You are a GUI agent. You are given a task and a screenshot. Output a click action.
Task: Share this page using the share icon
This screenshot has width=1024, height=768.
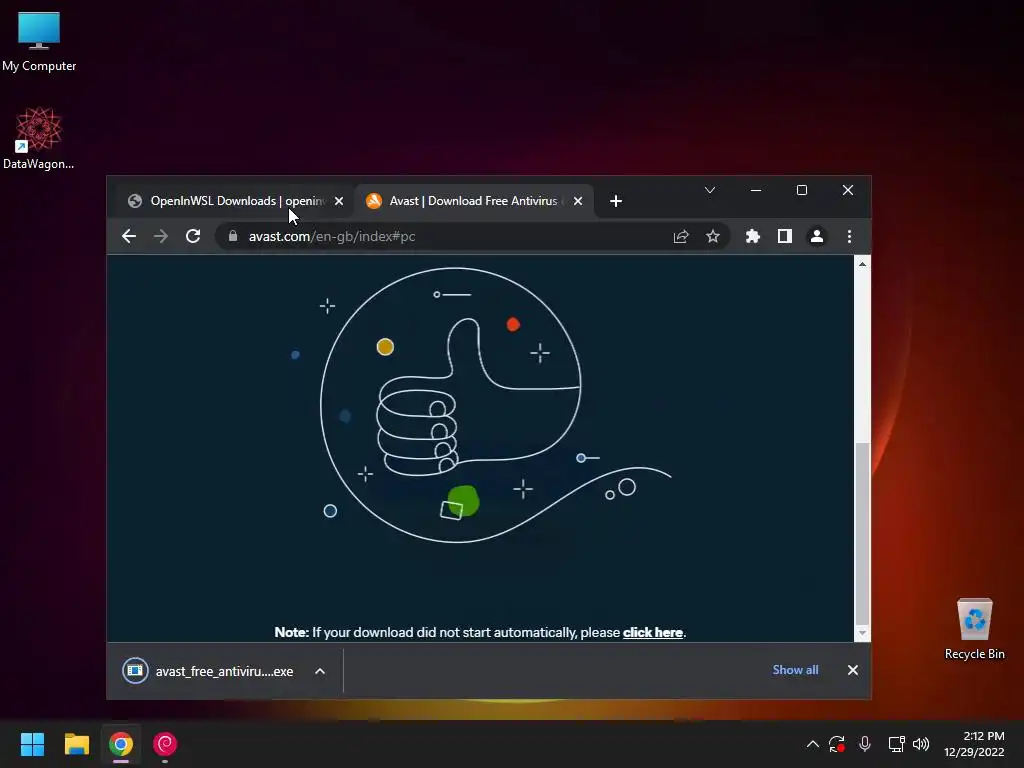(681, 236)
